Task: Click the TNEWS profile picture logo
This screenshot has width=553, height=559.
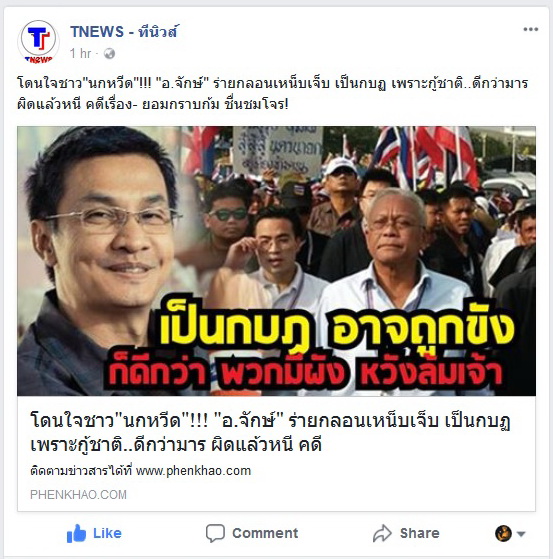Action: (x=39, y=42)
